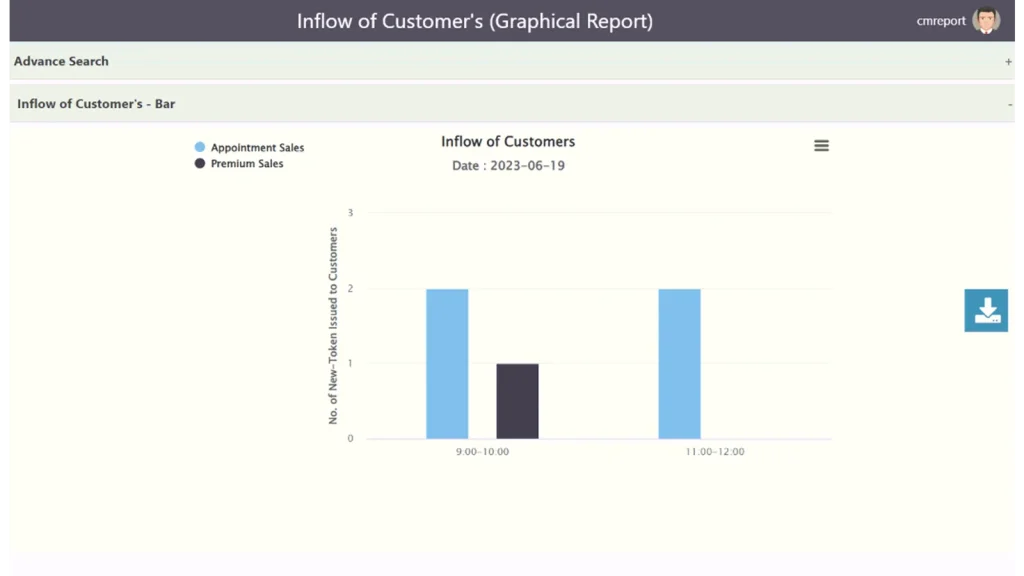The image size is (1024, 576).
Task: Click the 9:00-10:00 axis label
Action: coord(483,451)
